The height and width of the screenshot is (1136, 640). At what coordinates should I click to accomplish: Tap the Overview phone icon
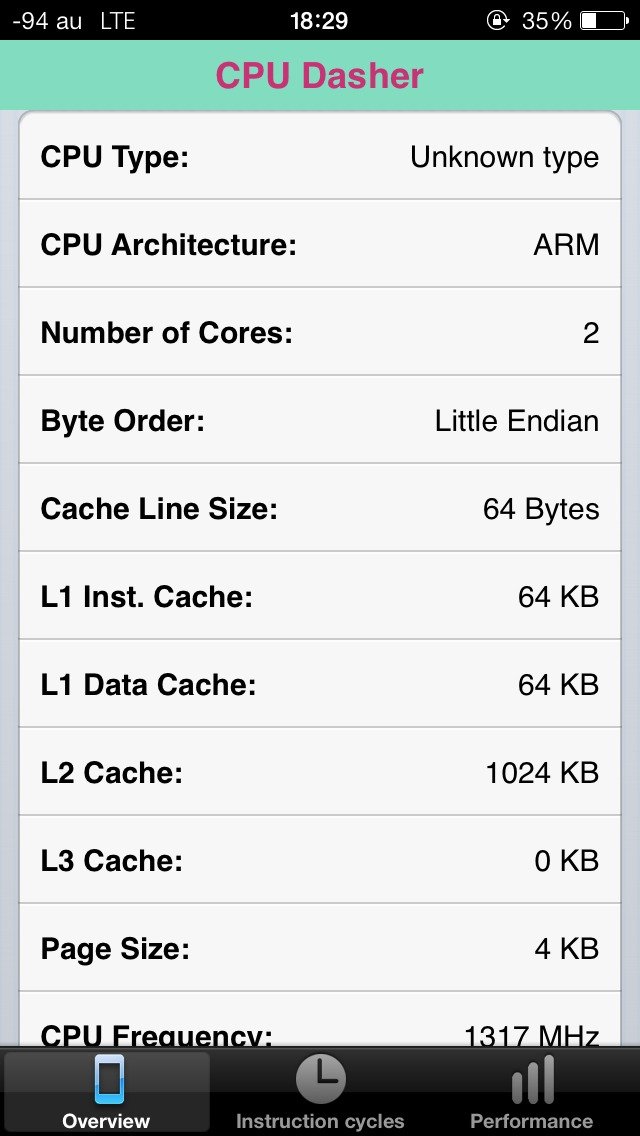[x=107, y=1081]
